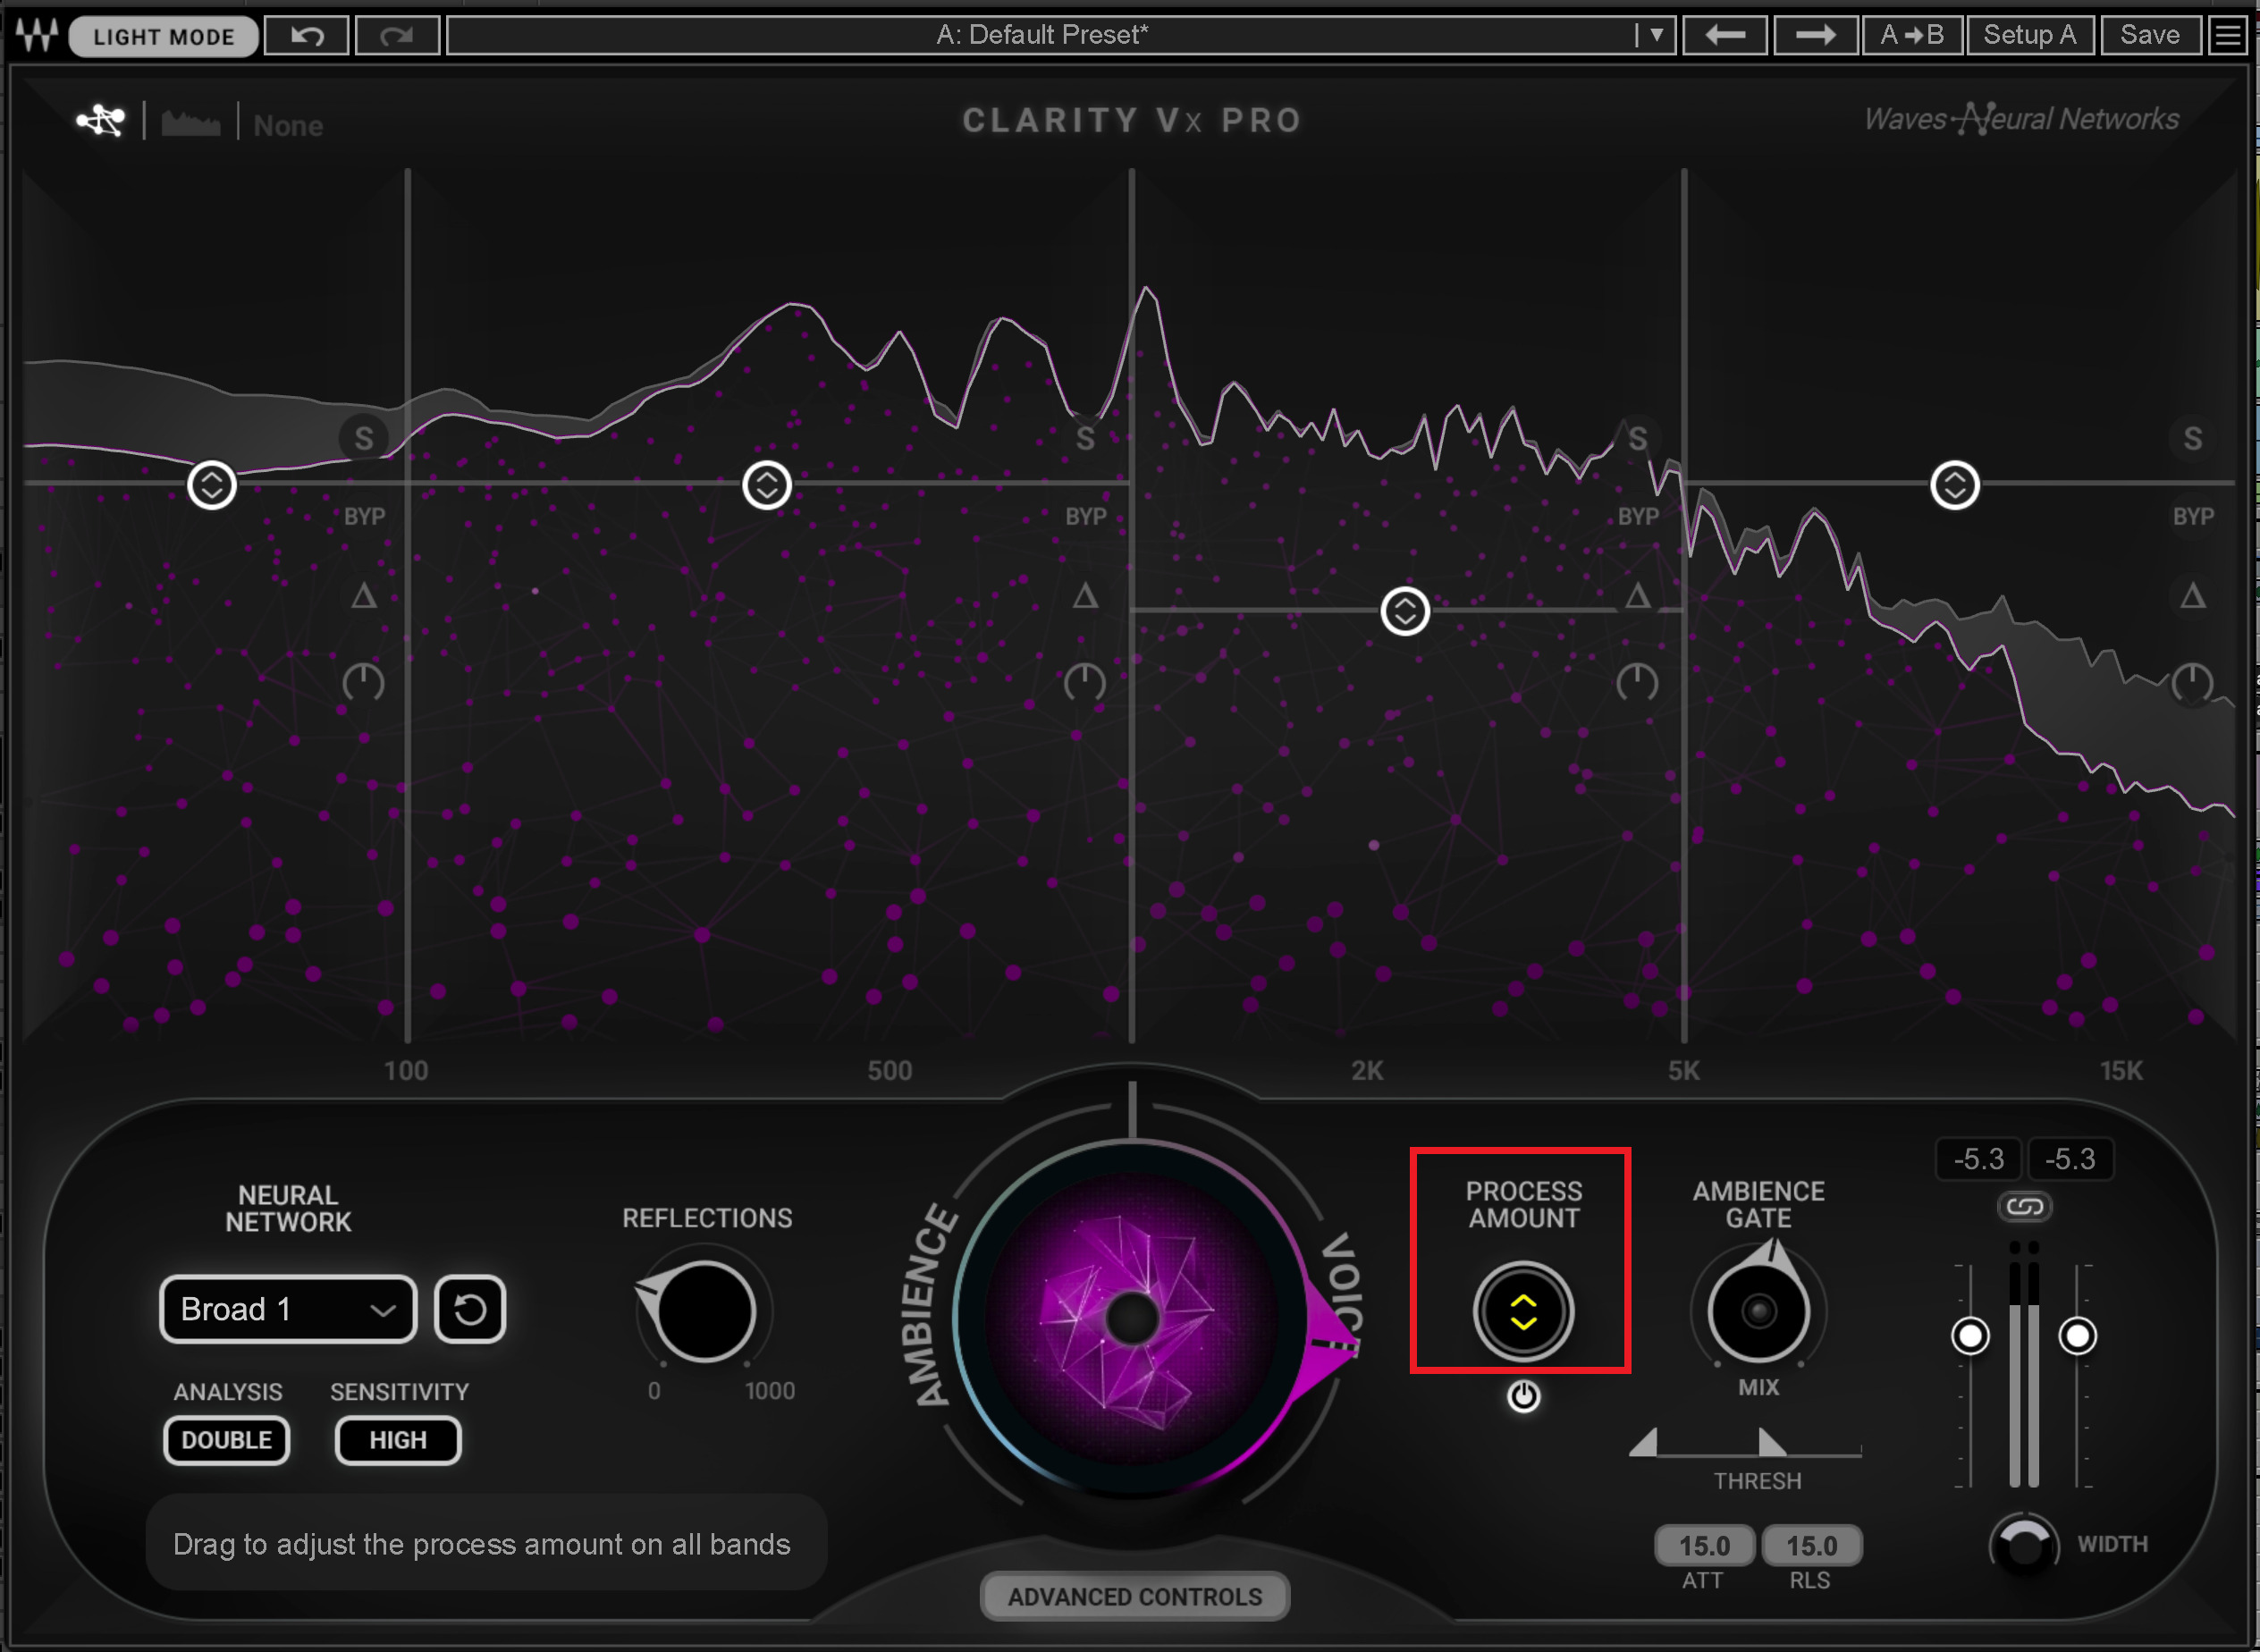Click the left output fader handle
Image resolution: width=2260 pixels, height=1652 pixels.
(x=1970, y=1336)
